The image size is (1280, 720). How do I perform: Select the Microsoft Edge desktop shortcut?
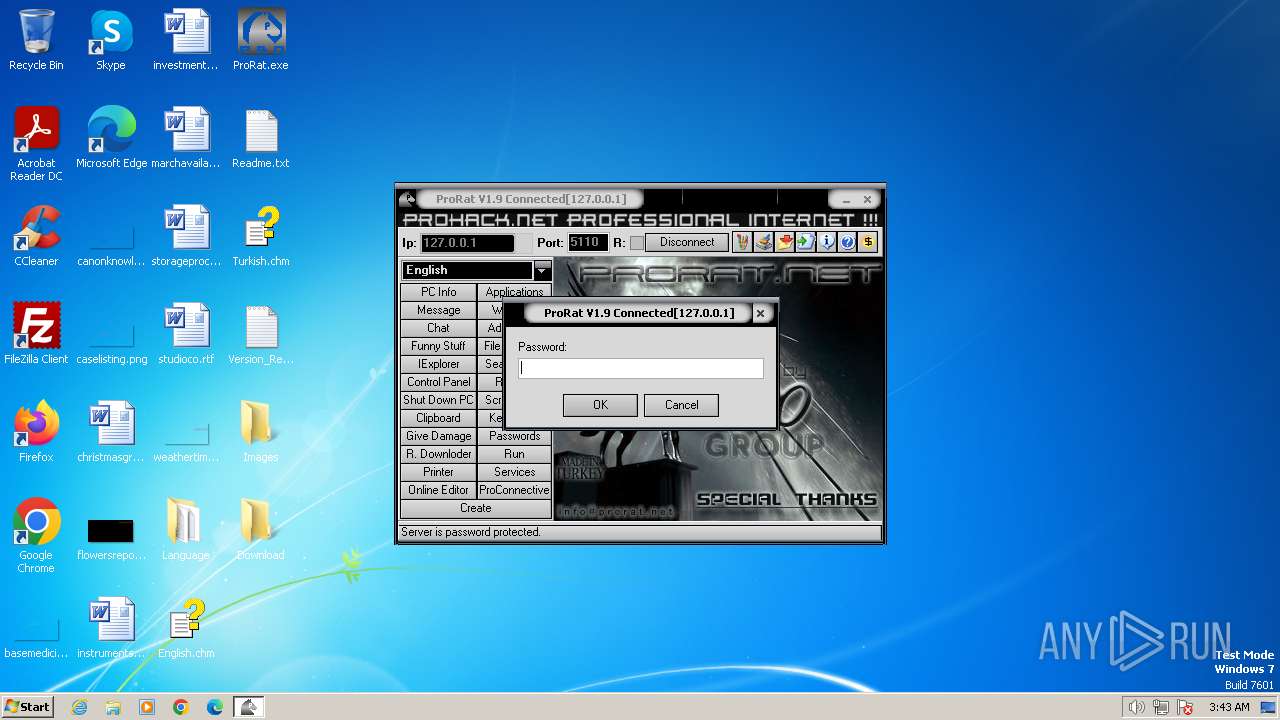point(111,138)
